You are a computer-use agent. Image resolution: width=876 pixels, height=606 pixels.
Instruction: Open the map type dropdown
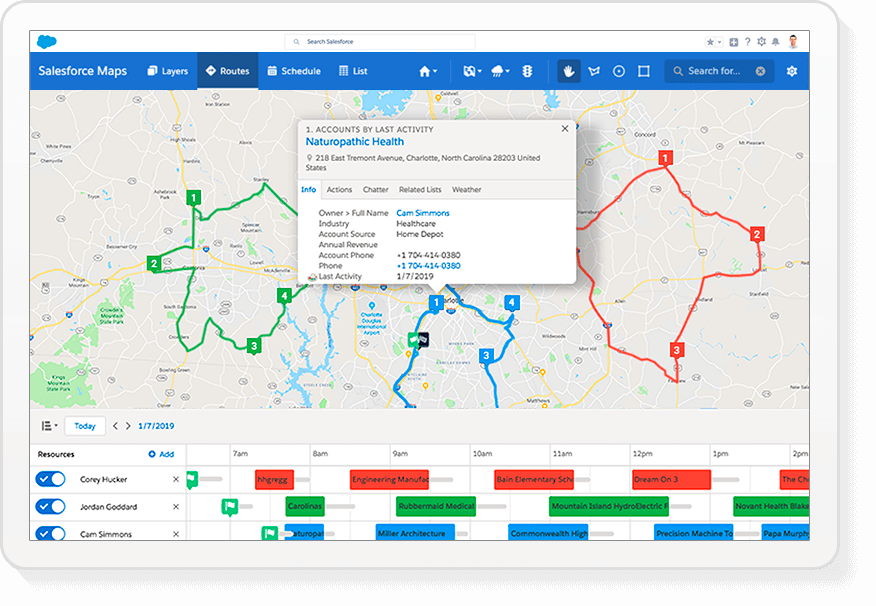pyautogui.click(x=472, y=71)
